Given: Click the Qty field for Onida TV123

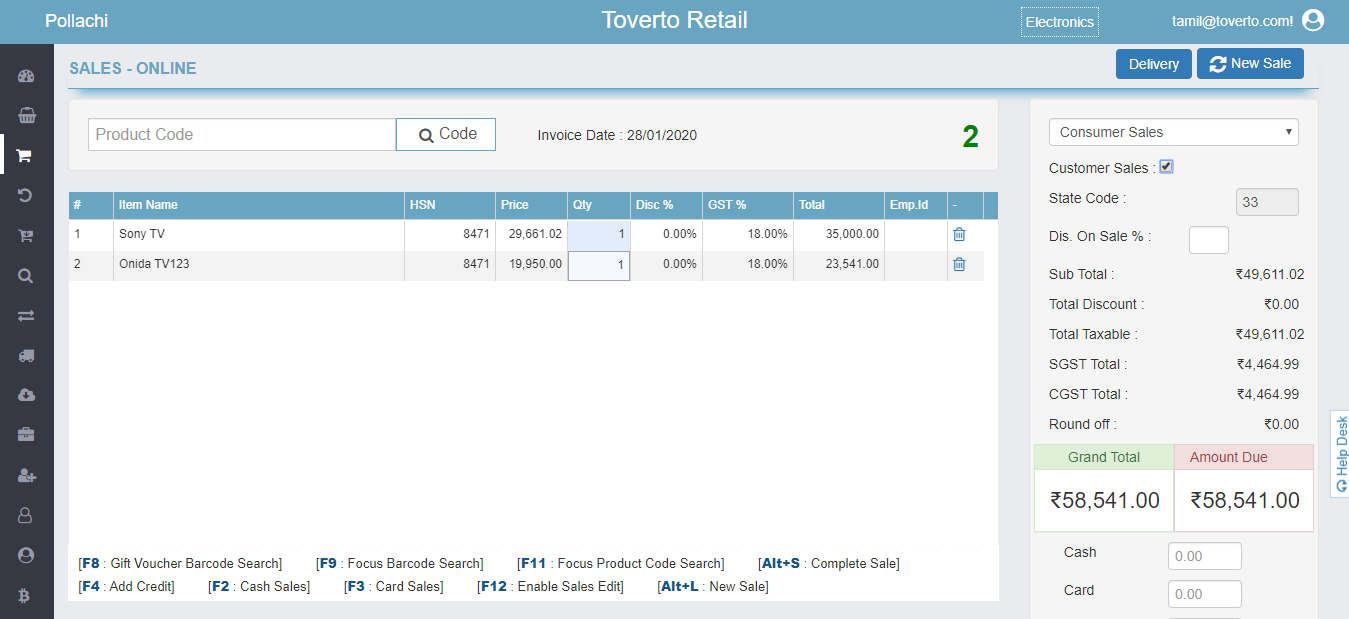Looking at the screenshot, I should [x=598, y=265].
